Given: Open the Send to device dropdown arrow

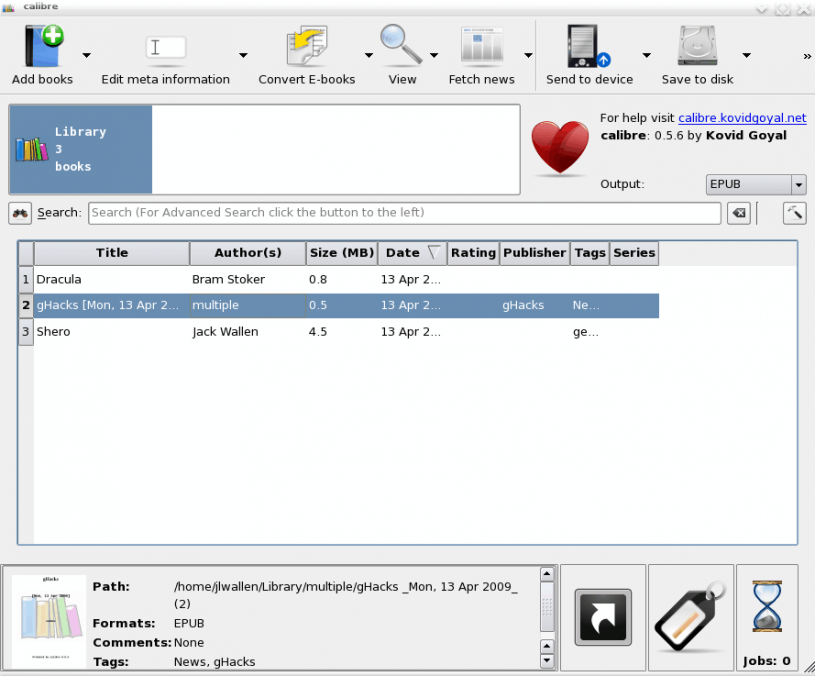Looking at the screenshot, I should [x=647, y=55].
